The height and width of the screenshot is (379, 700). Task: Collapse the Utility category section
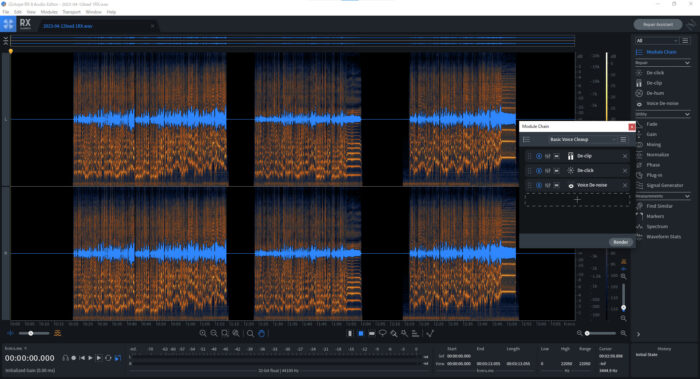click(687, 114)
